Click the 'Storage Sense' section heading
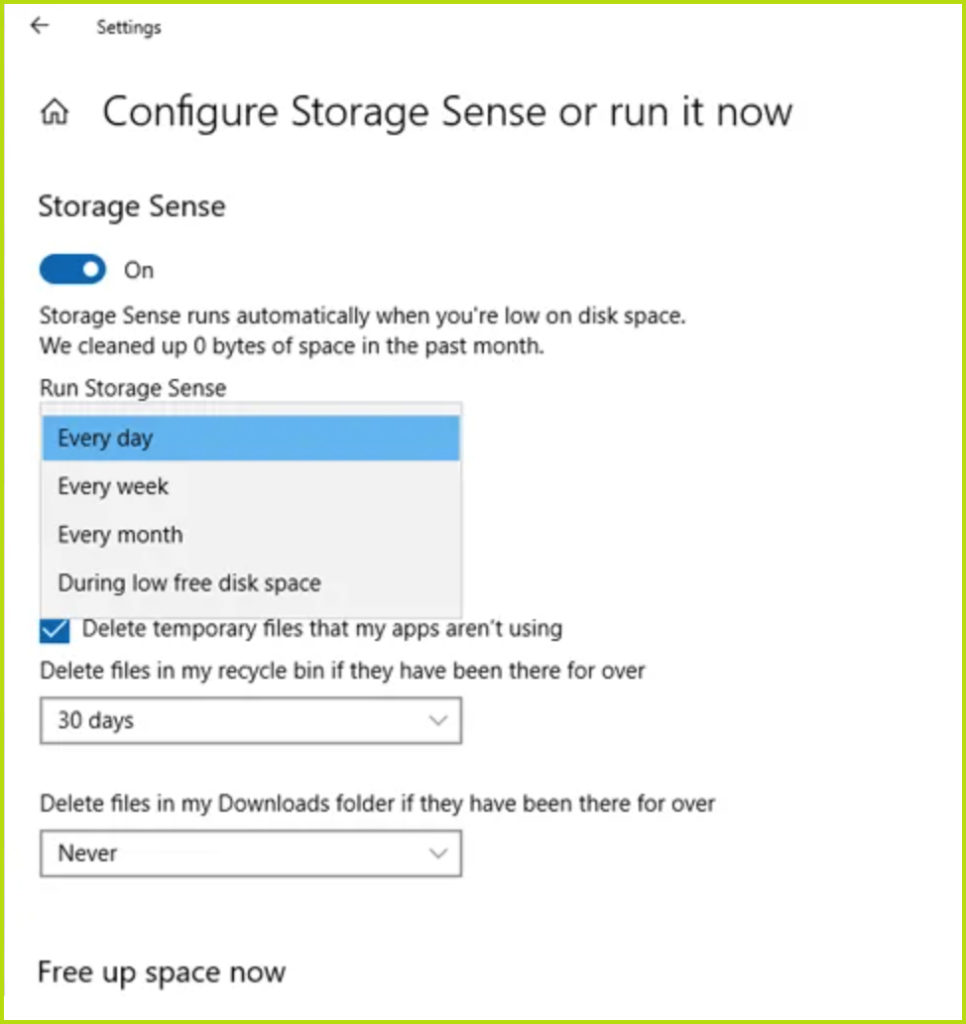 [x=132, y=206]
